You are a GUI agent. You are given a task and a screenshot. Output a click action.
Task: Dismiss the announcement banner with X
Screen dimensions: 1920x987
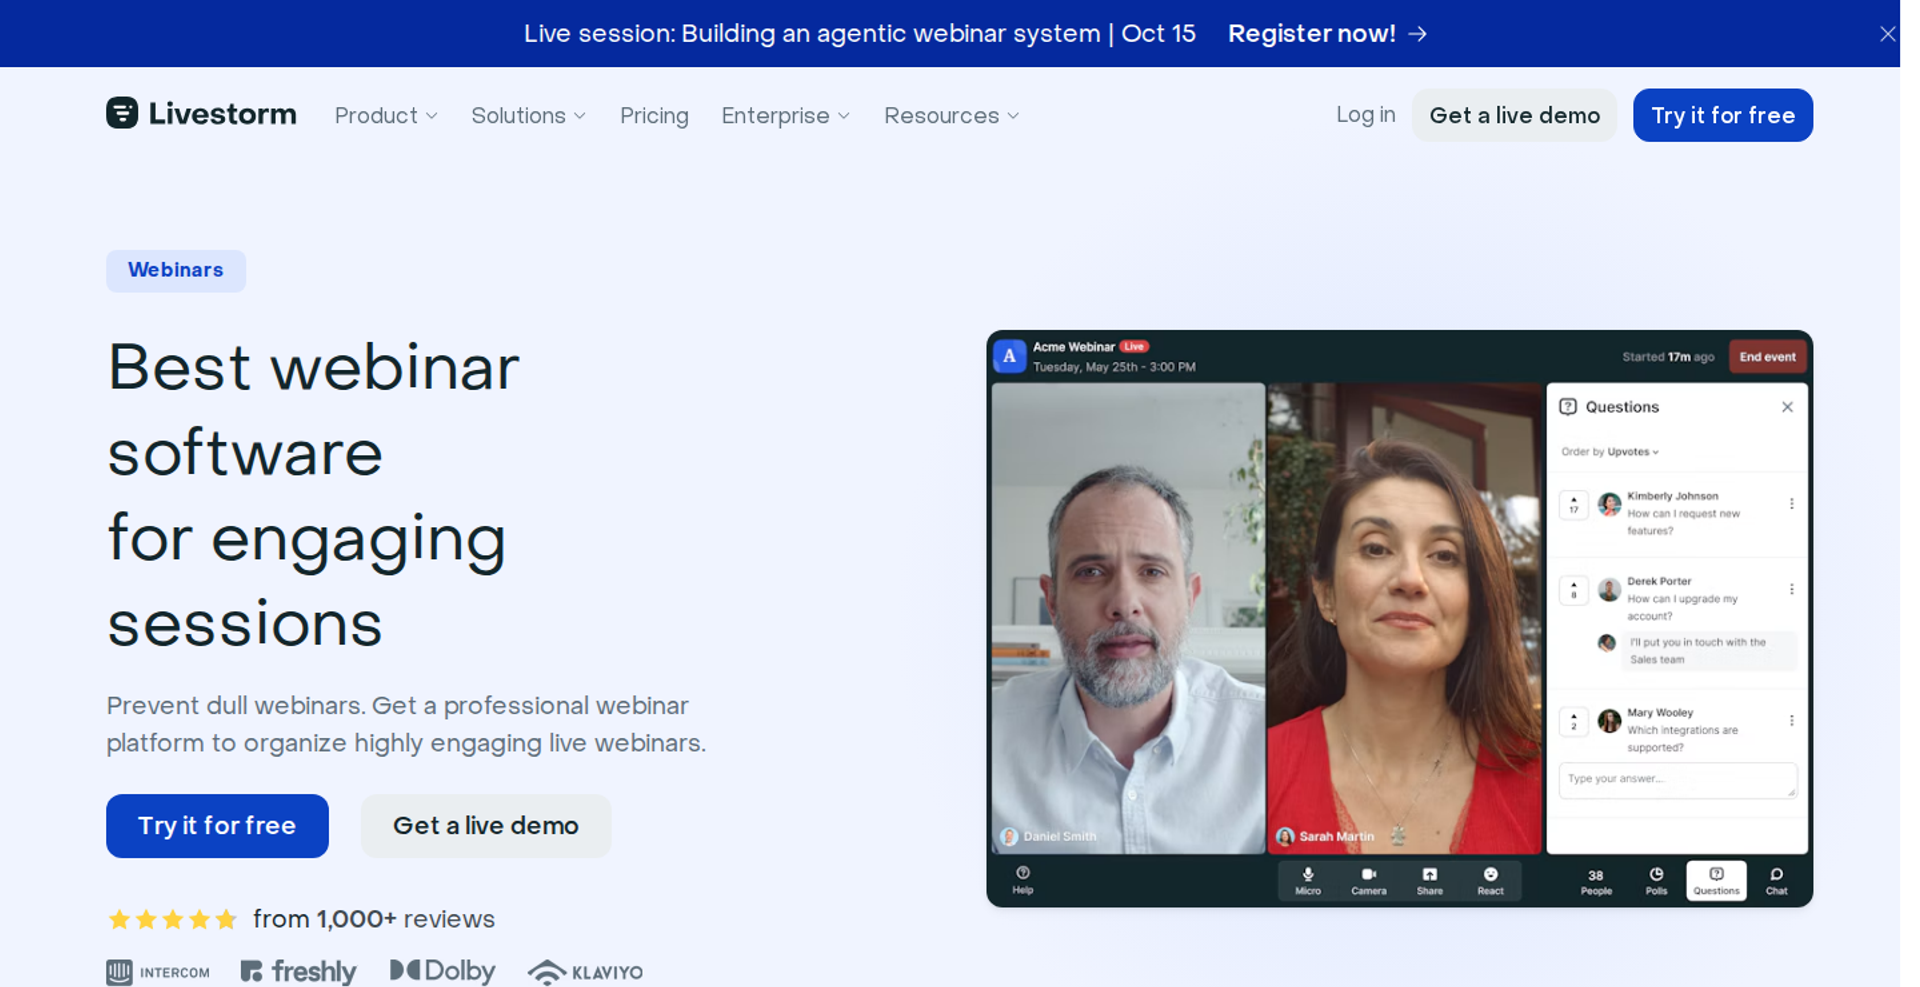pyautogui.click(x=1887, y=34)
